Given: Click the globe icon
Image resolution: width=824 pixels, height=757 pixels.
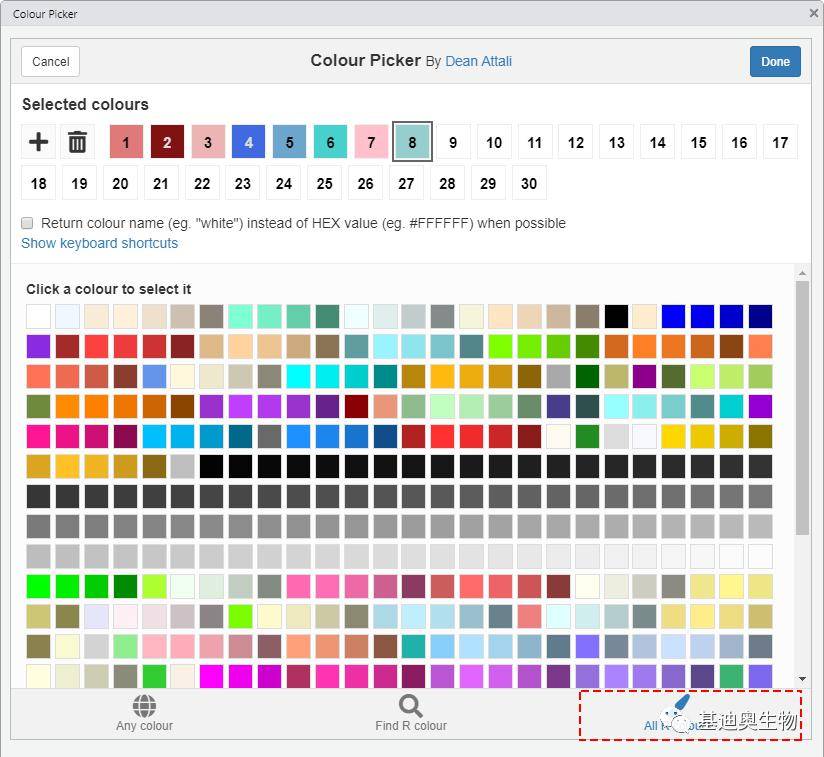Looking at the screenshot, I should point(144,706).
